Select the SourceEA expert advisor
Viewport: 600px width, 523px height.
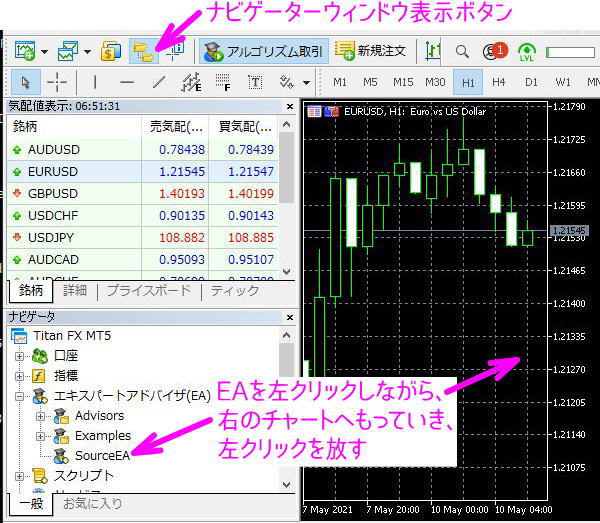(x=92, y=456)
